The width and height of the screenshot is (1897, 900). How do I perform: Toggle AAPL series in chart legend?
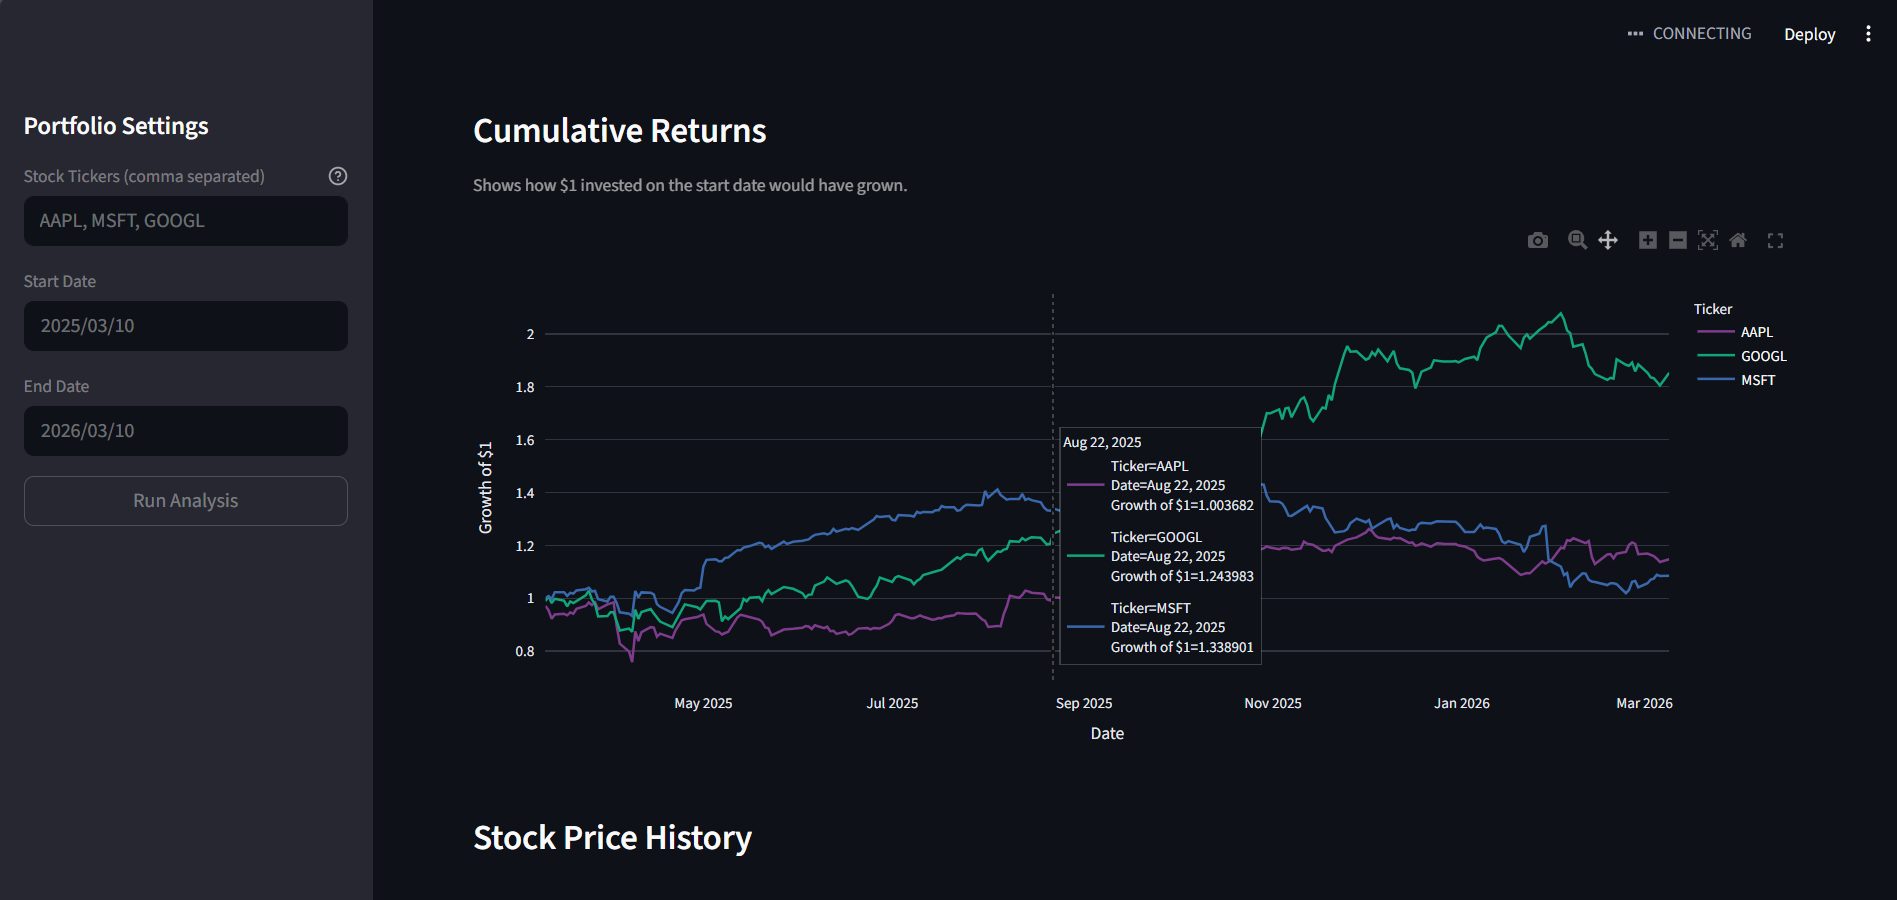[x=1735, y=332]
